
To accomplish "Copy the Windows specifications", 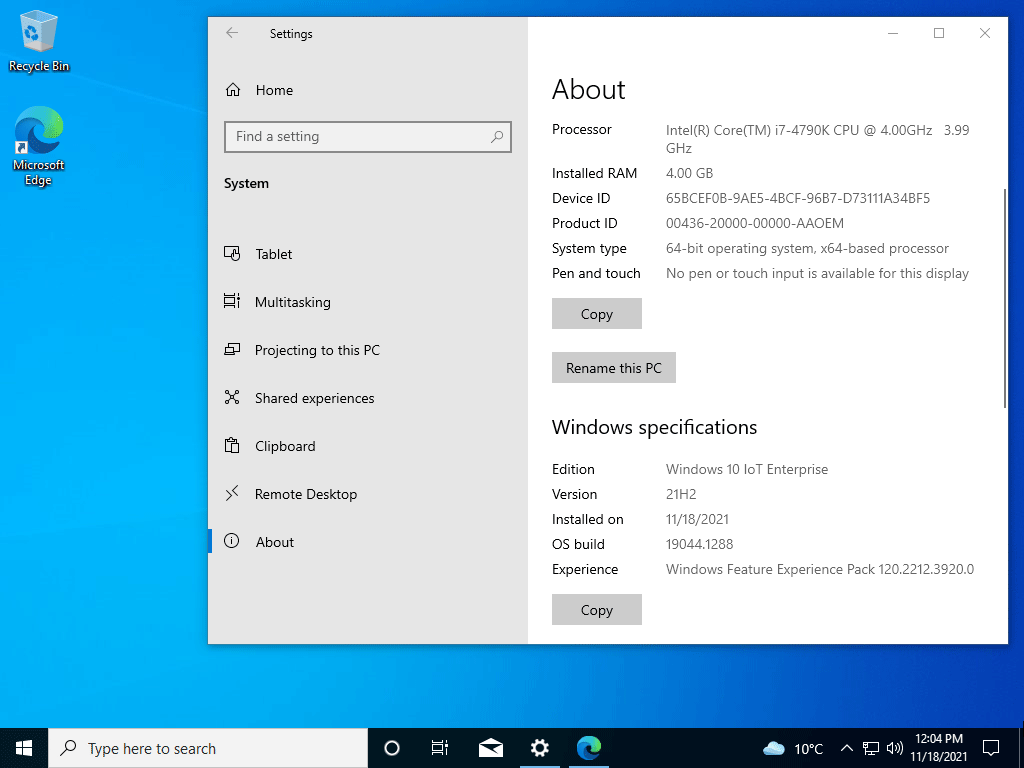I will [x=597, y=610].
